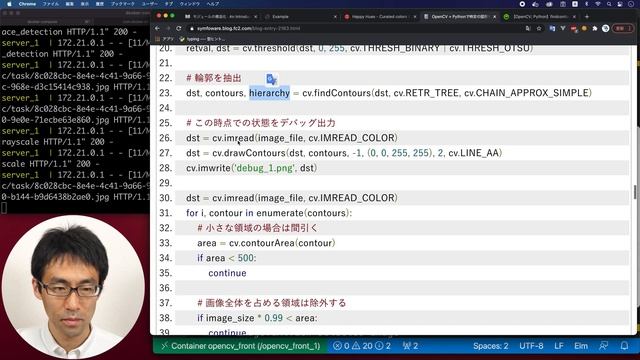This screenshot has height=360, width=640.
Task: Click cv.imwrite on line 28
Action: (x=208, y=168)
